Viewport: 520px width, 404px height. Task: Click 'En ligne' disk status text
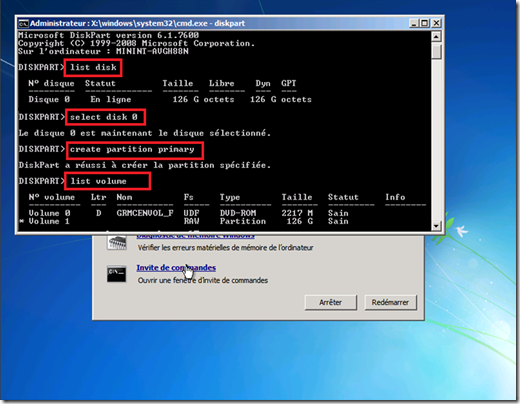111,99
